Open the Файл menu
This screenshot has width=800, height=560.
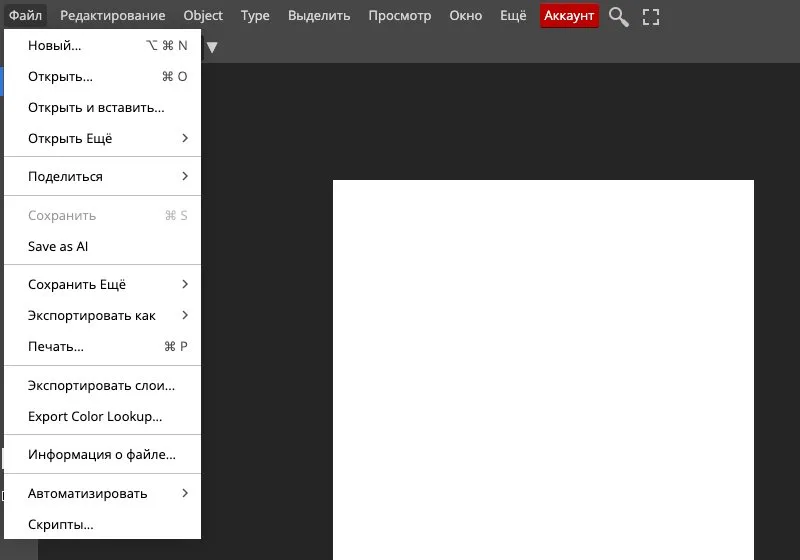point(25,15)
